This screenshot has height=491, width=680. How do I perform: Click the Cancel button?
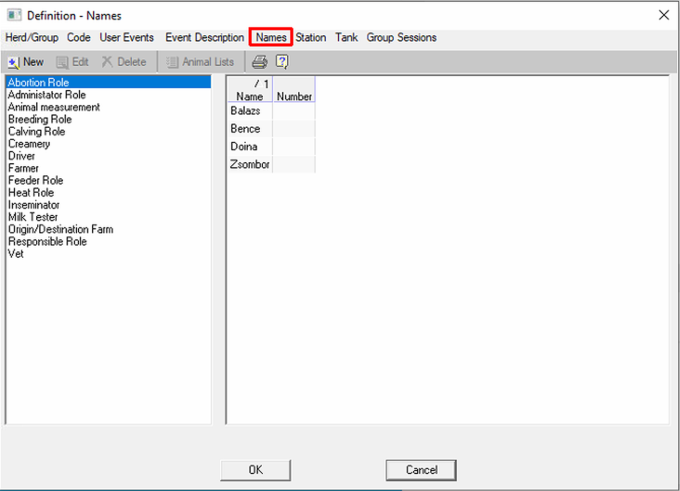(421, 470)
